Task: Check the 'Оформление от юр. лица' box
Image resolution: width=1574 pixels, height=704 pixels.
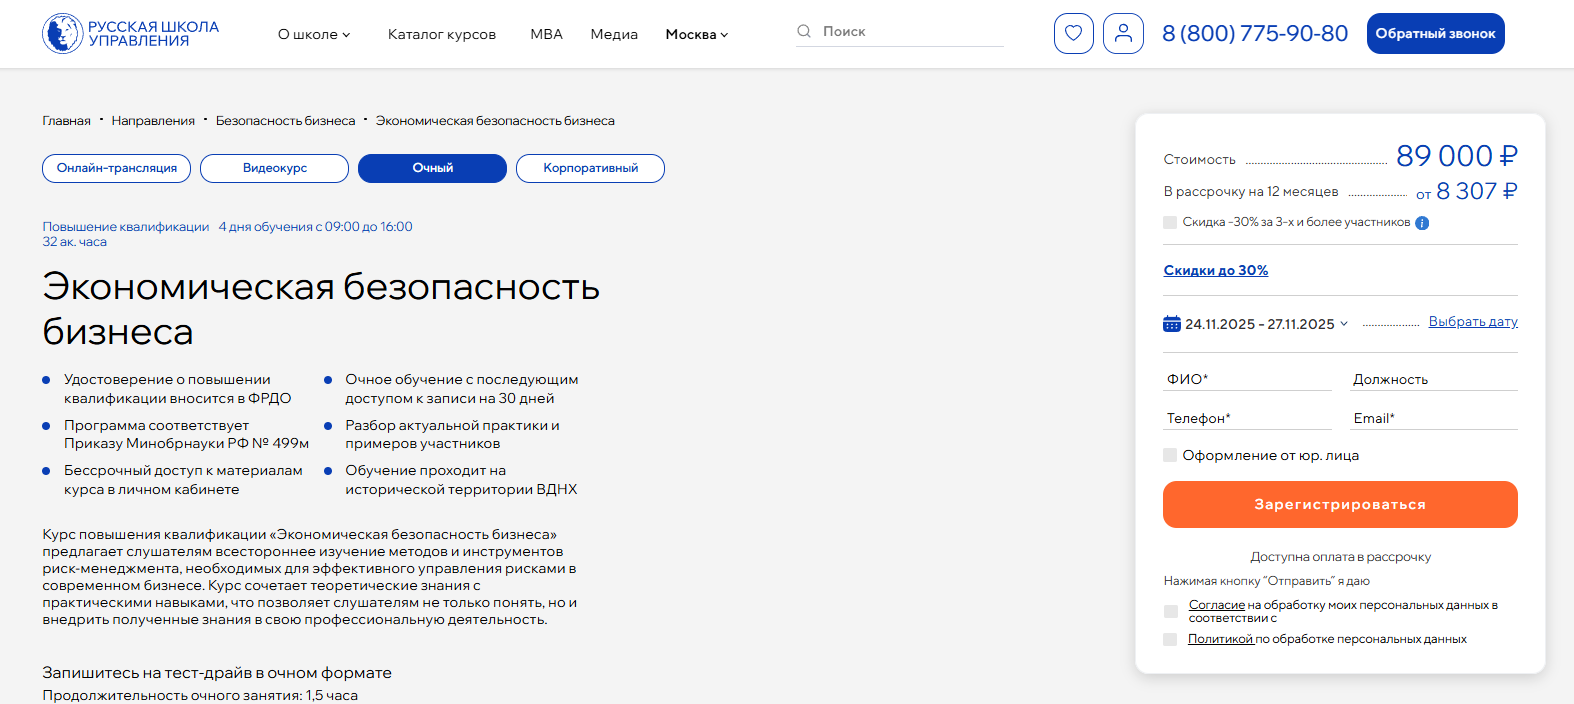Action: coord(1170,455)
